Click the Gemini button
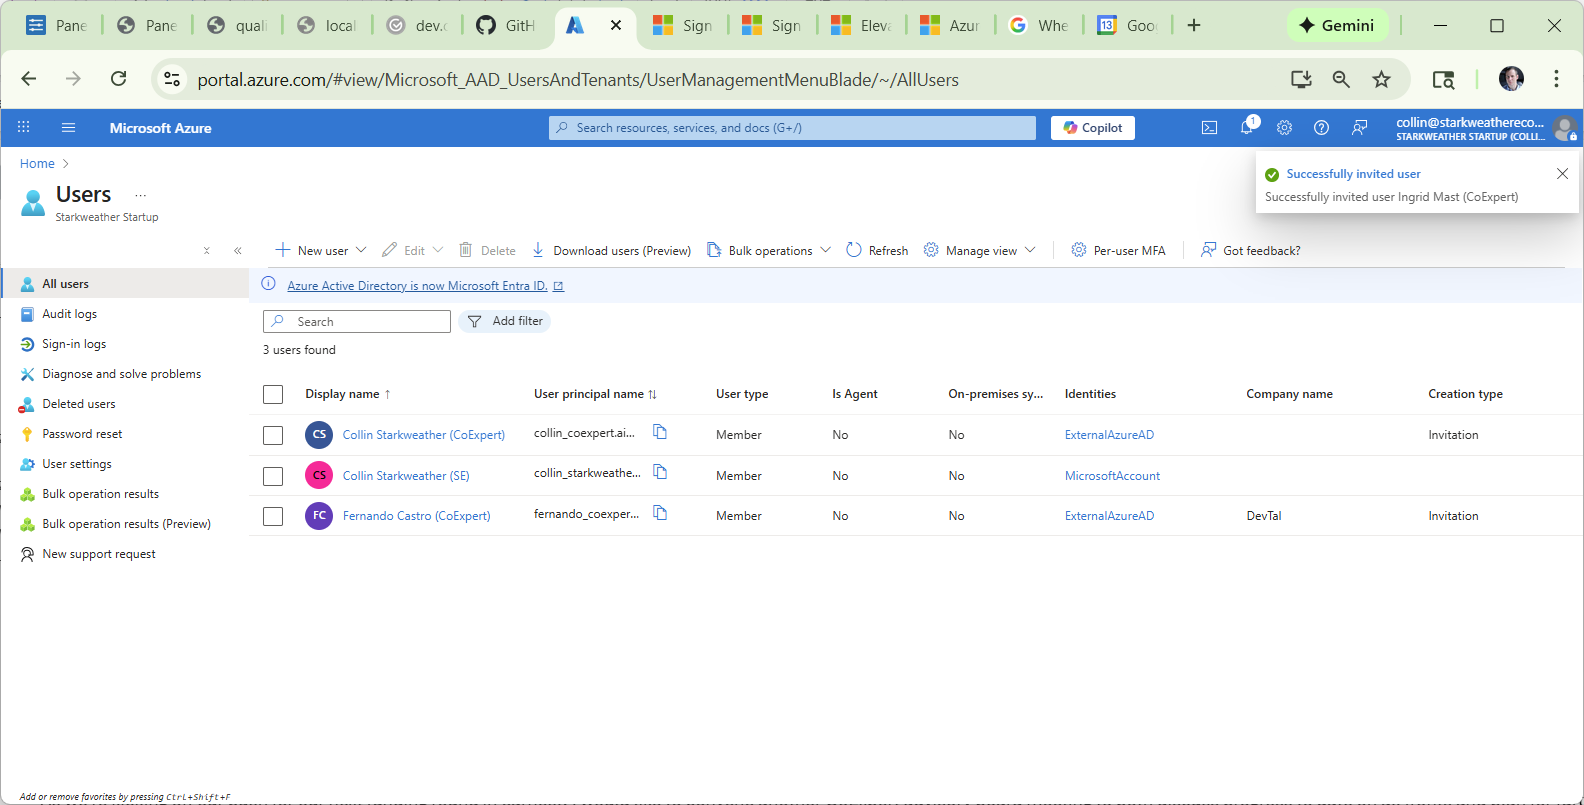 pyautogui.click(x=1337, y=25)
